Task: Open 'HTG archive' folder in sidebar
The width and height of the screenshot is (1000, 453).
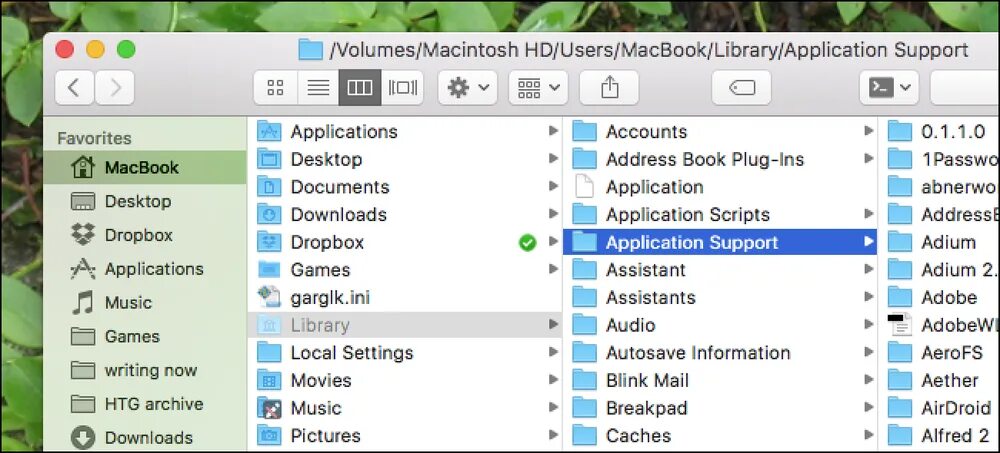Action: tap(145, 405)
